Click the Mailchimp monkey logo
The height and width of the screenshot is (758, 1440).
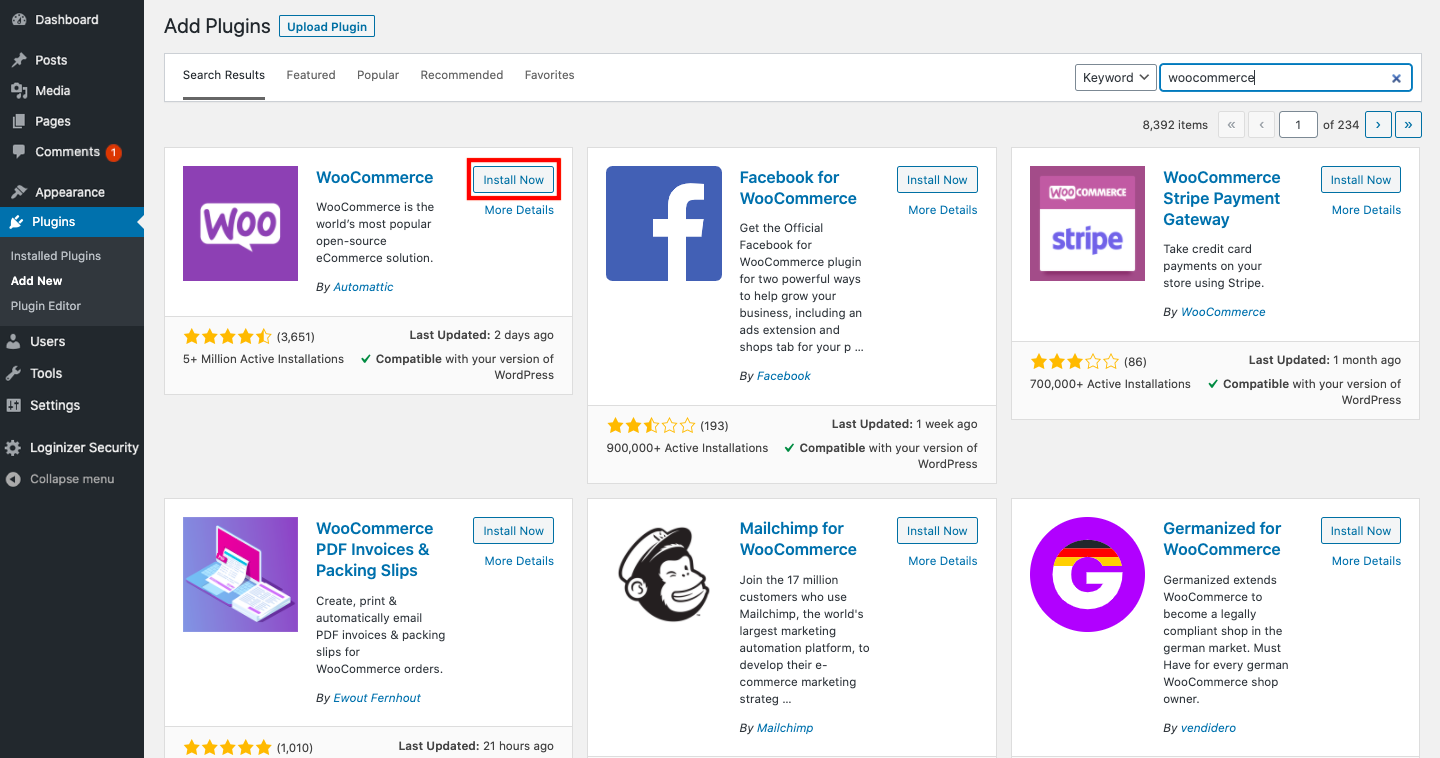pos(664,574)
